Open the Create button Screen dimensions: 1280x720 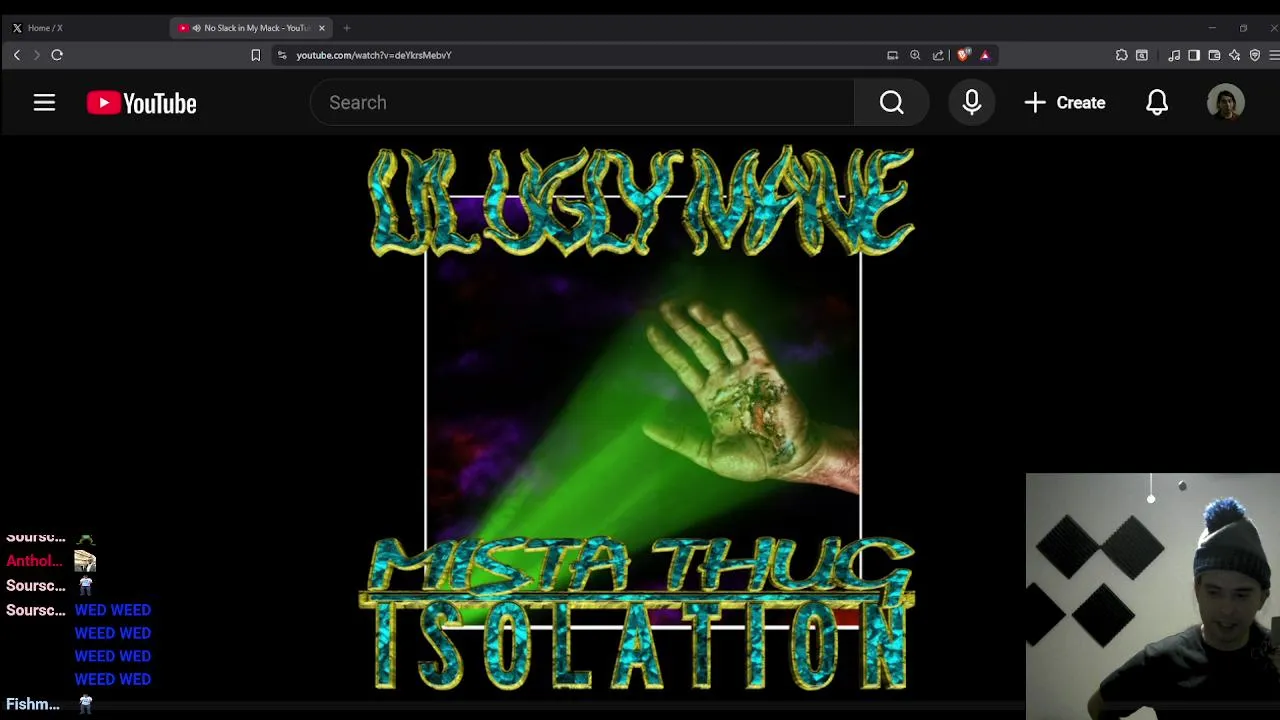(x=1065, y=103)
